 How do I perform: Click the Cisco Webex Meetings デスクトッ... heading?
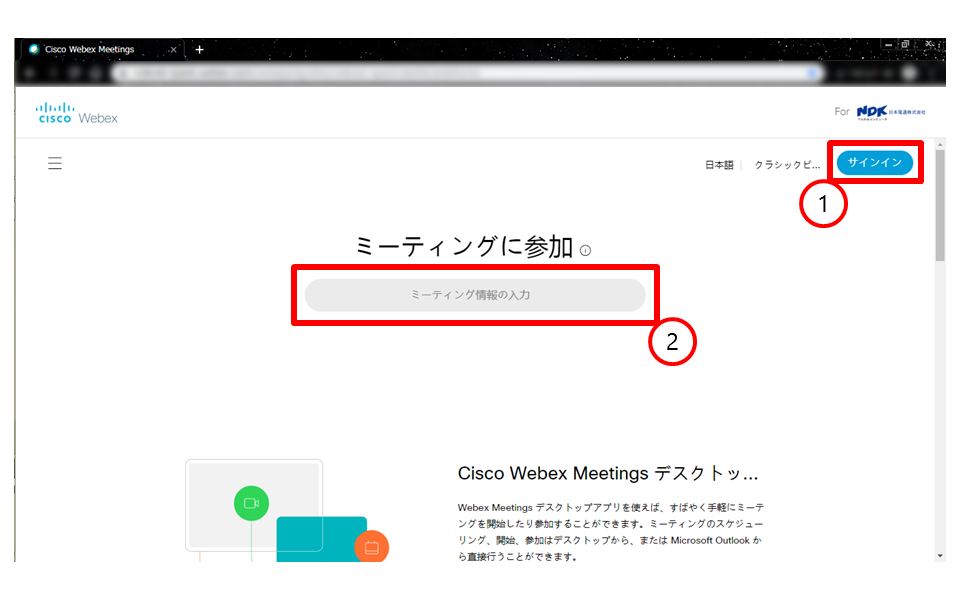pyautogui.click(x=608, y=473)
